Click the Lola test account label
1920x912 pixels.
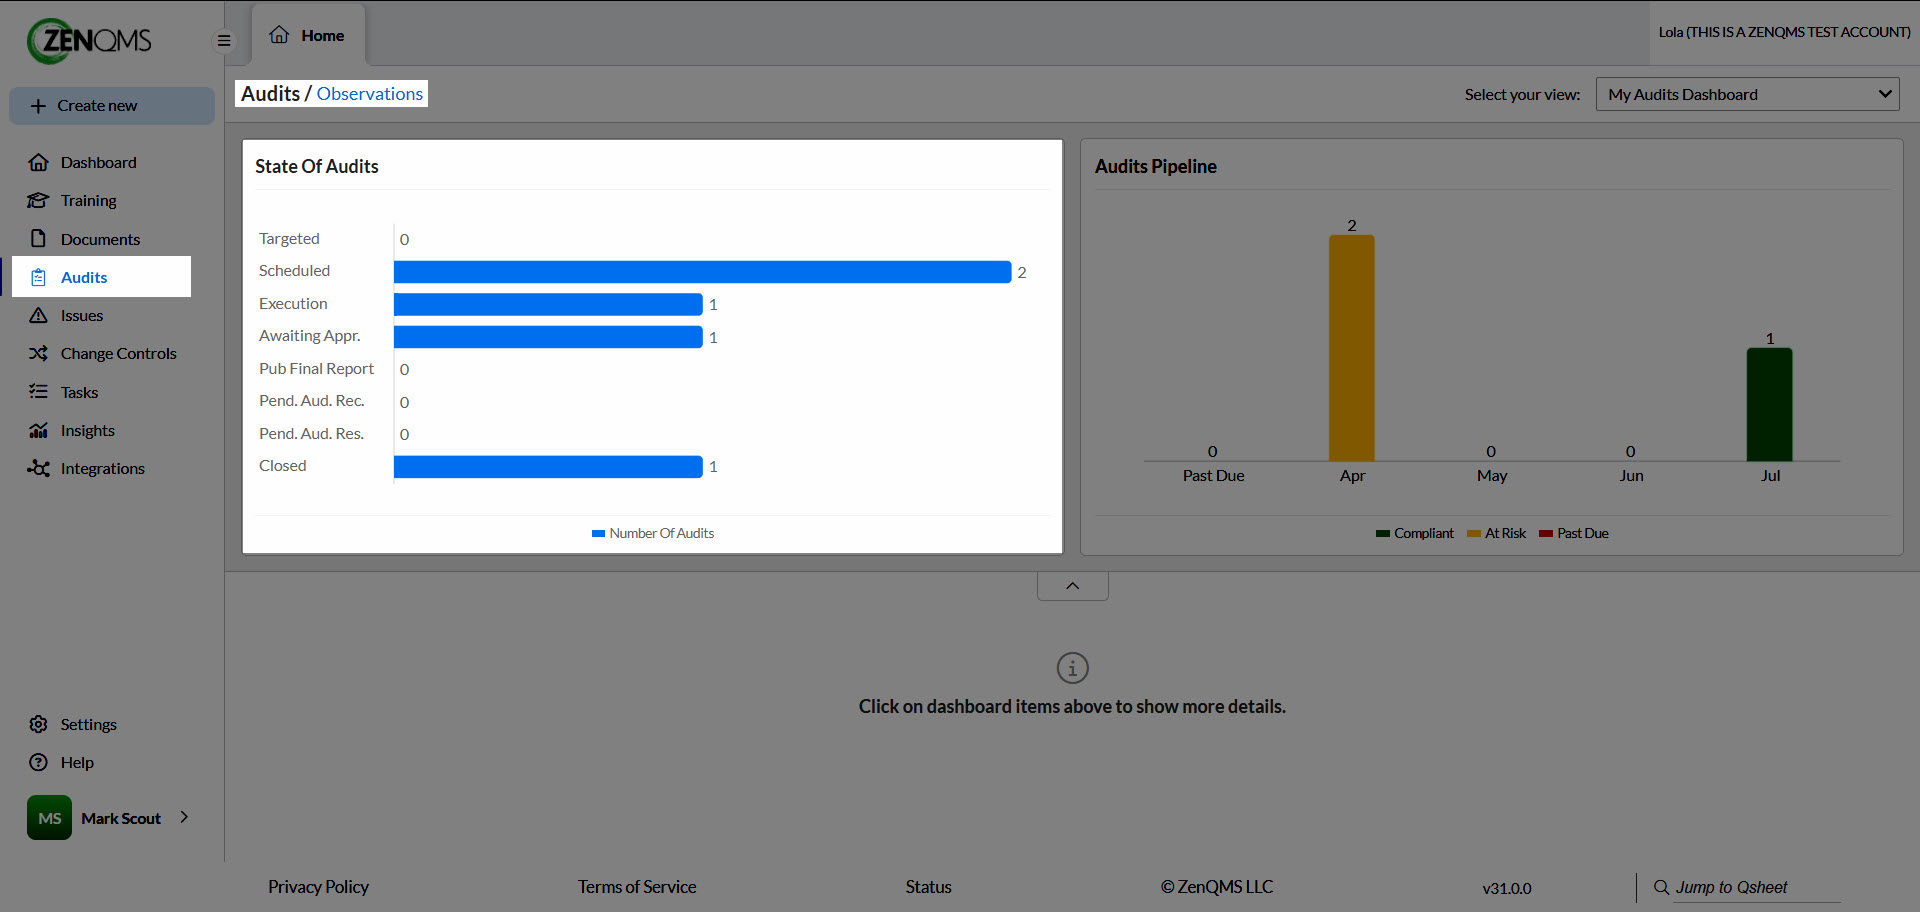(x=1784, y=32)
